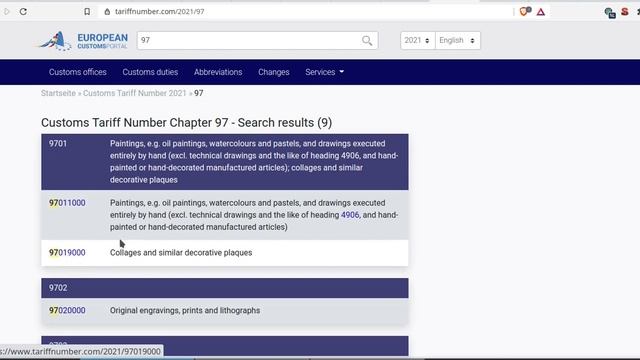Screen dimensions: 640x360
Task: Open Abbreviations menu item
Action: click(x=218, y=72)
